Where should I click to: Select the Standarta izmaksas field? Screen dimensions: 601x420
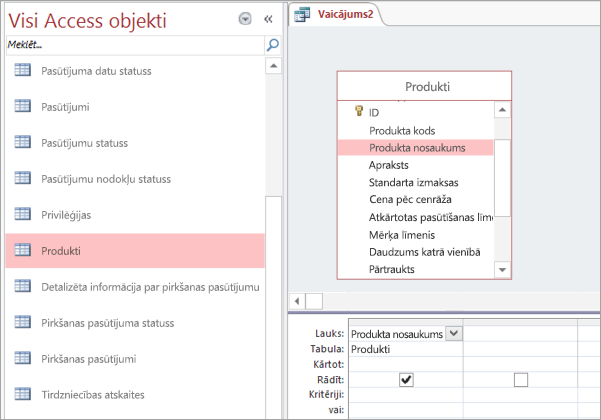[414, 182]
